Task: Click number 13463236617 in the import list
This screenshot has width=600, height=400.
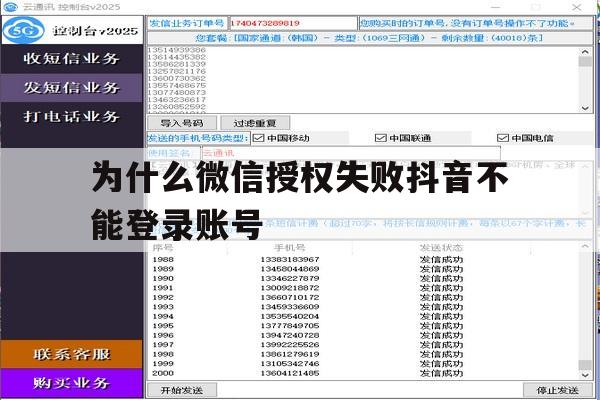Action: 176,100
